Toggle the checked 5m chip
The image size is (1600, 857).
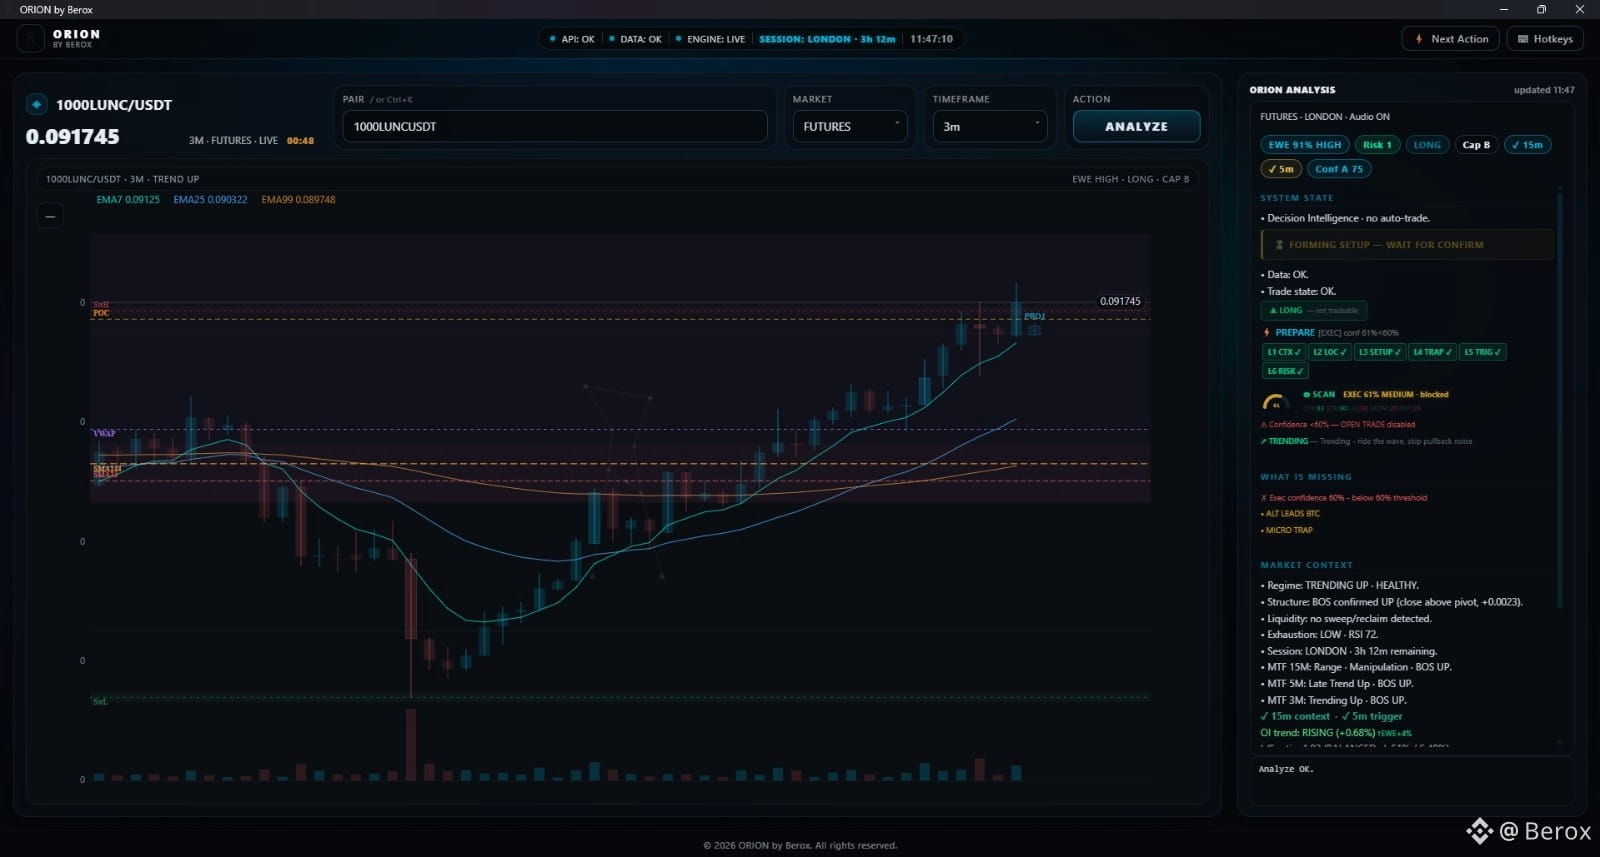pos(1281,169)
